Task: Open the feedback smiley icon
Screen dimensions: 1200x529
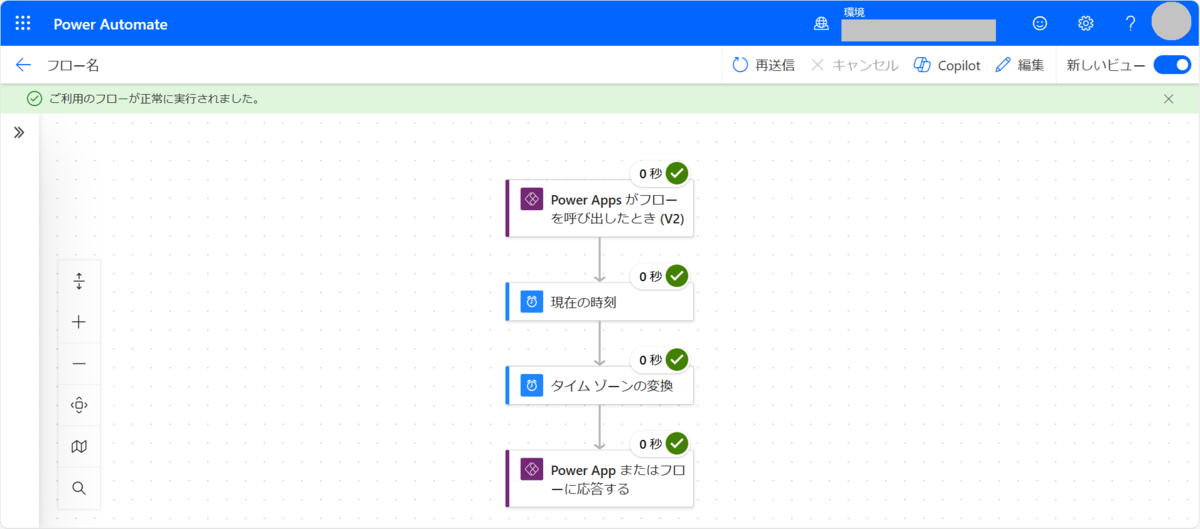Action: point(1040,23)
